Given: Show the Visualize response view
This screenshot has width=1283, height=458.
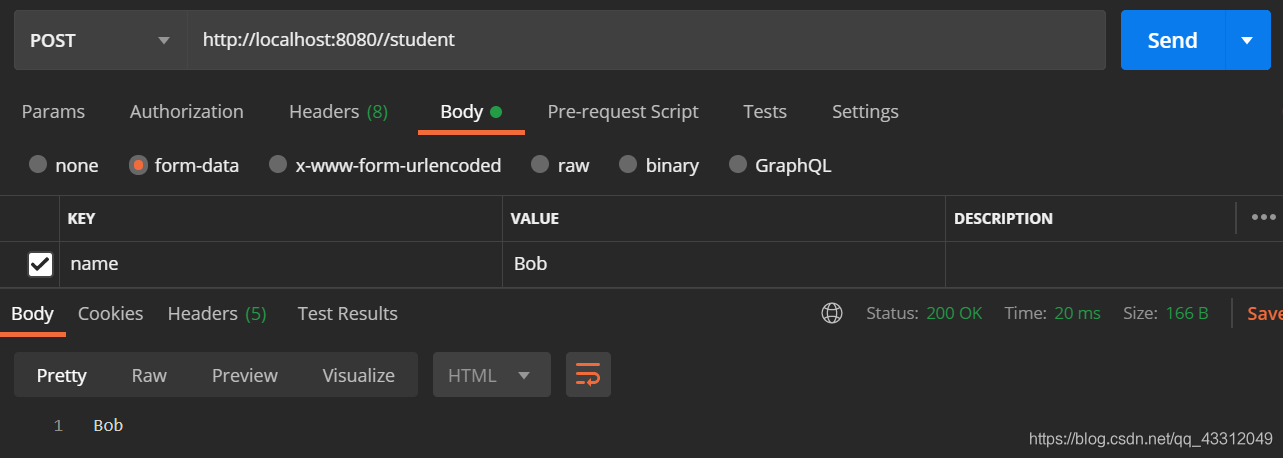Looking at the screenshot, I should coord(358,375).
